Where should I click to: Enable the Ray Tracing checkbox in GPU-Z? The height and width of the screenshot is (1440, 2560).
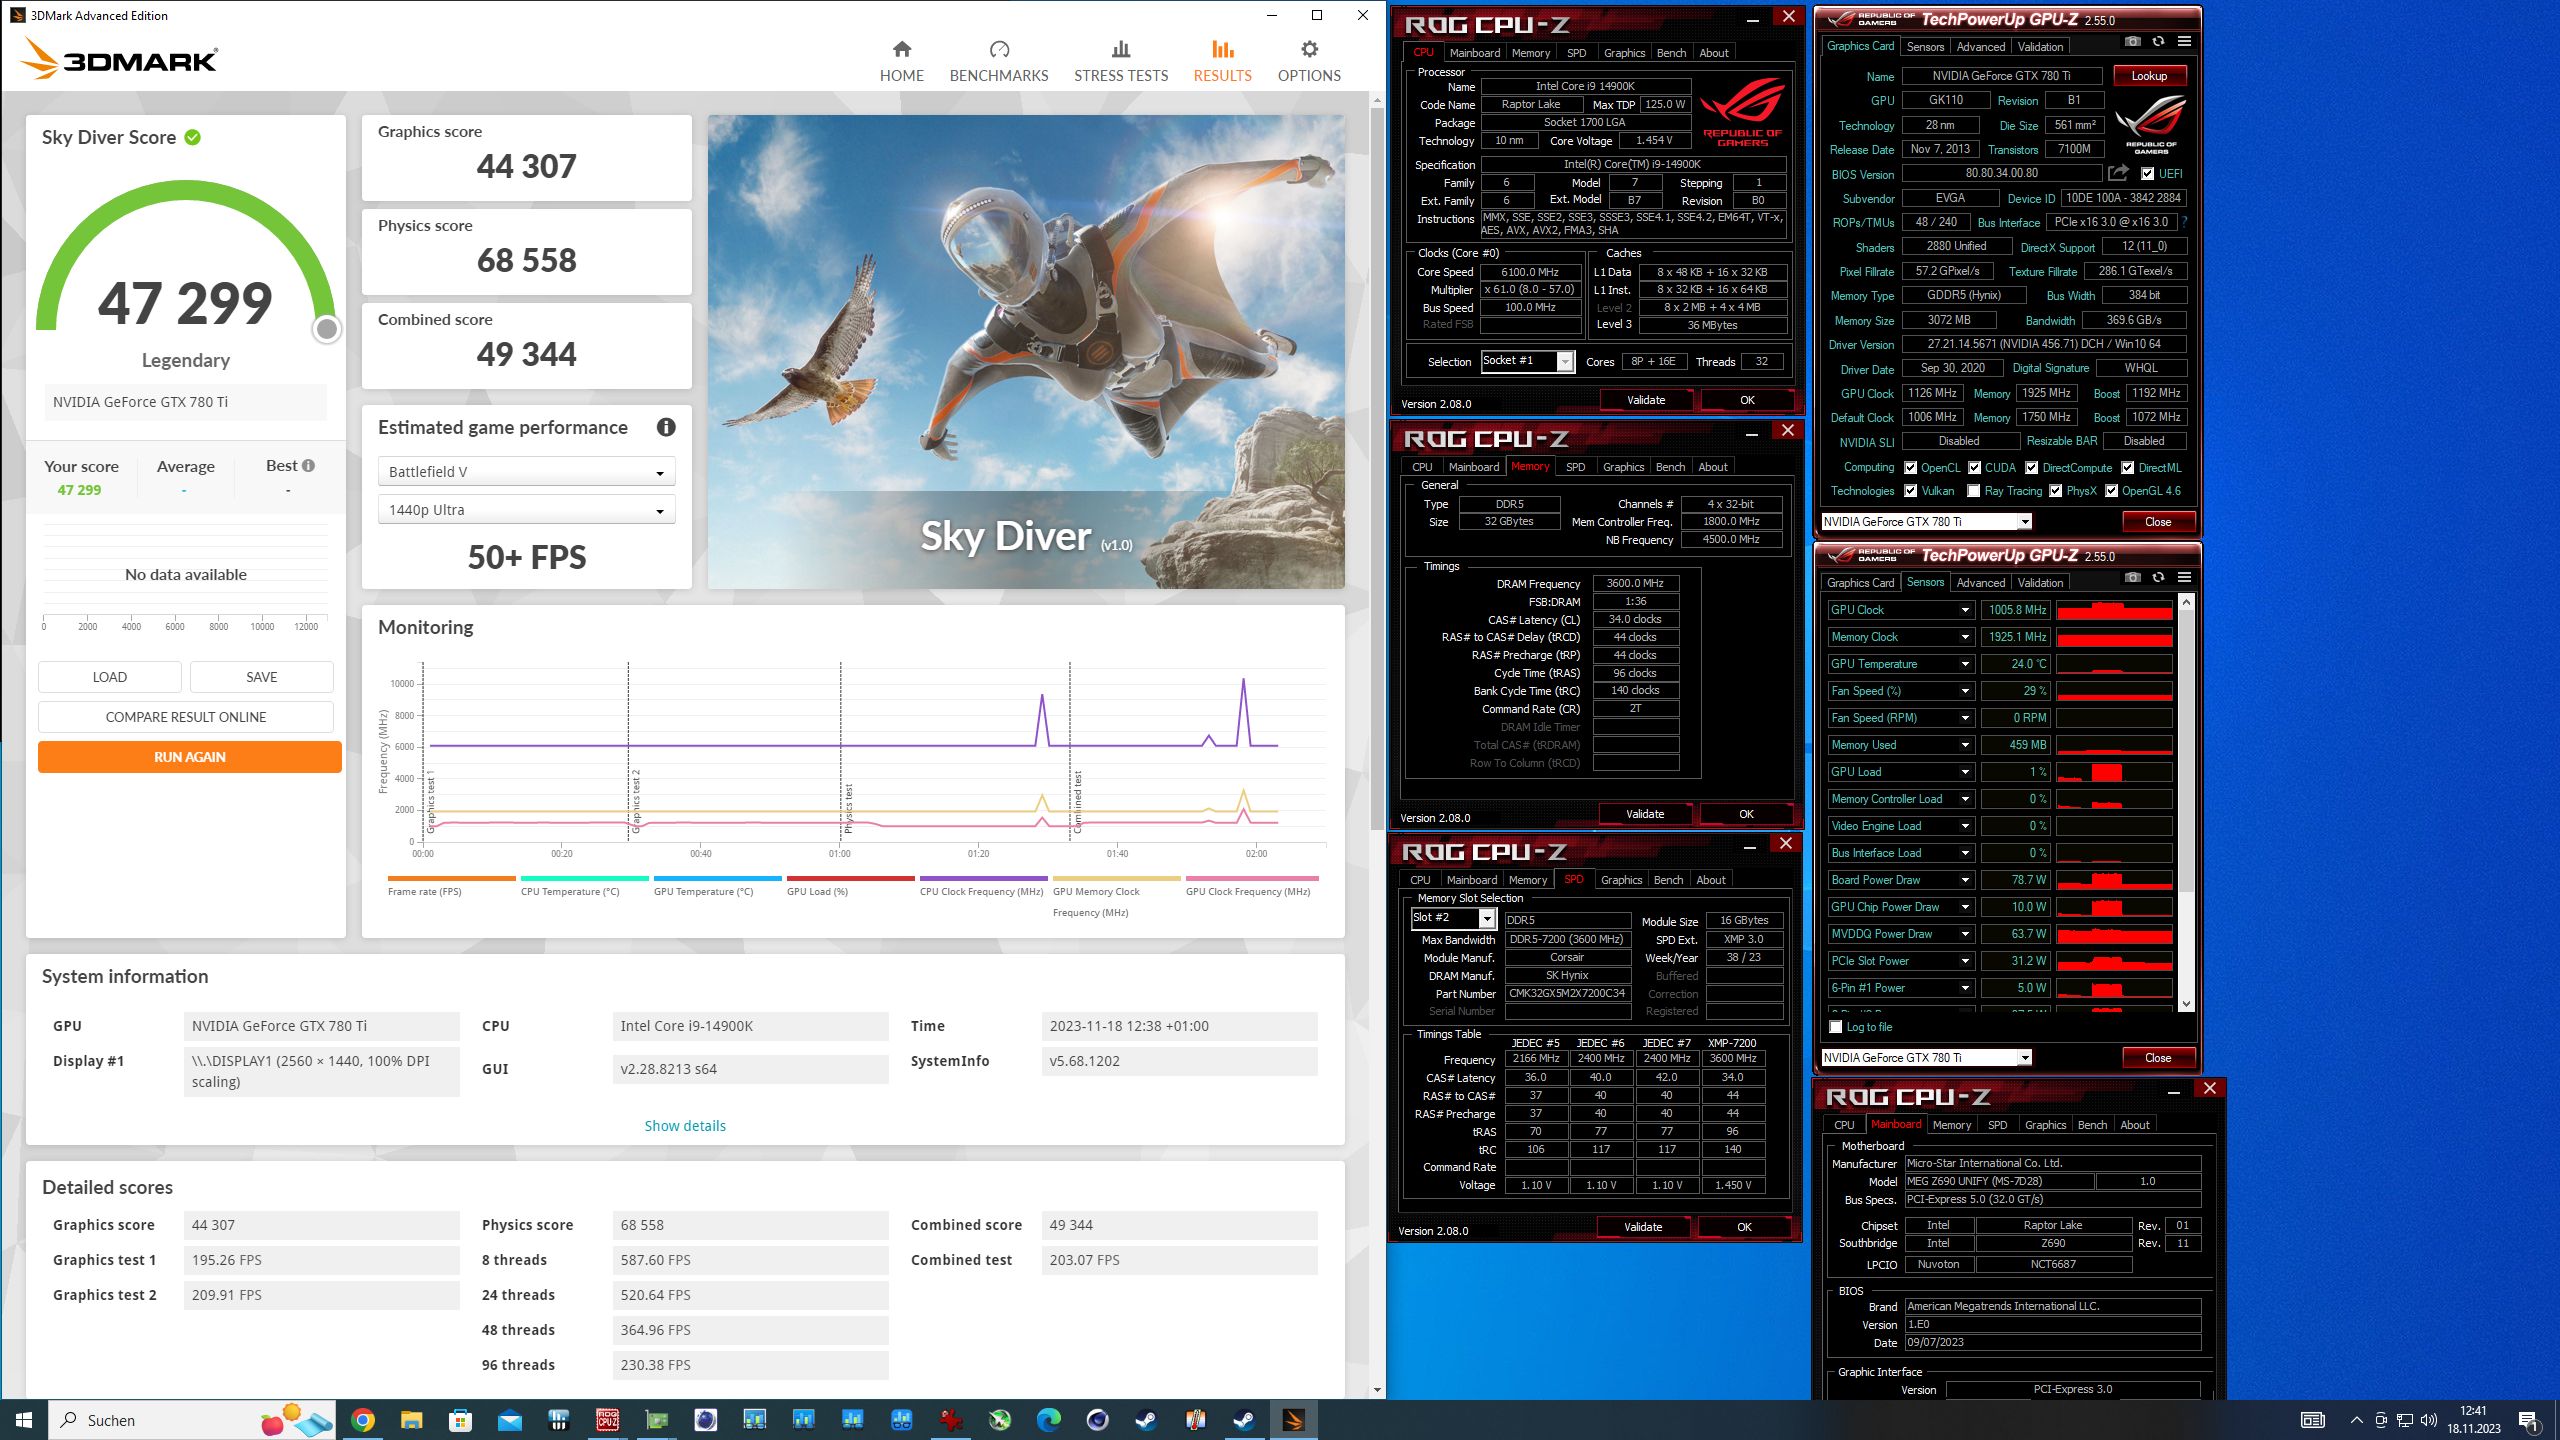[x=1974, y=491]
